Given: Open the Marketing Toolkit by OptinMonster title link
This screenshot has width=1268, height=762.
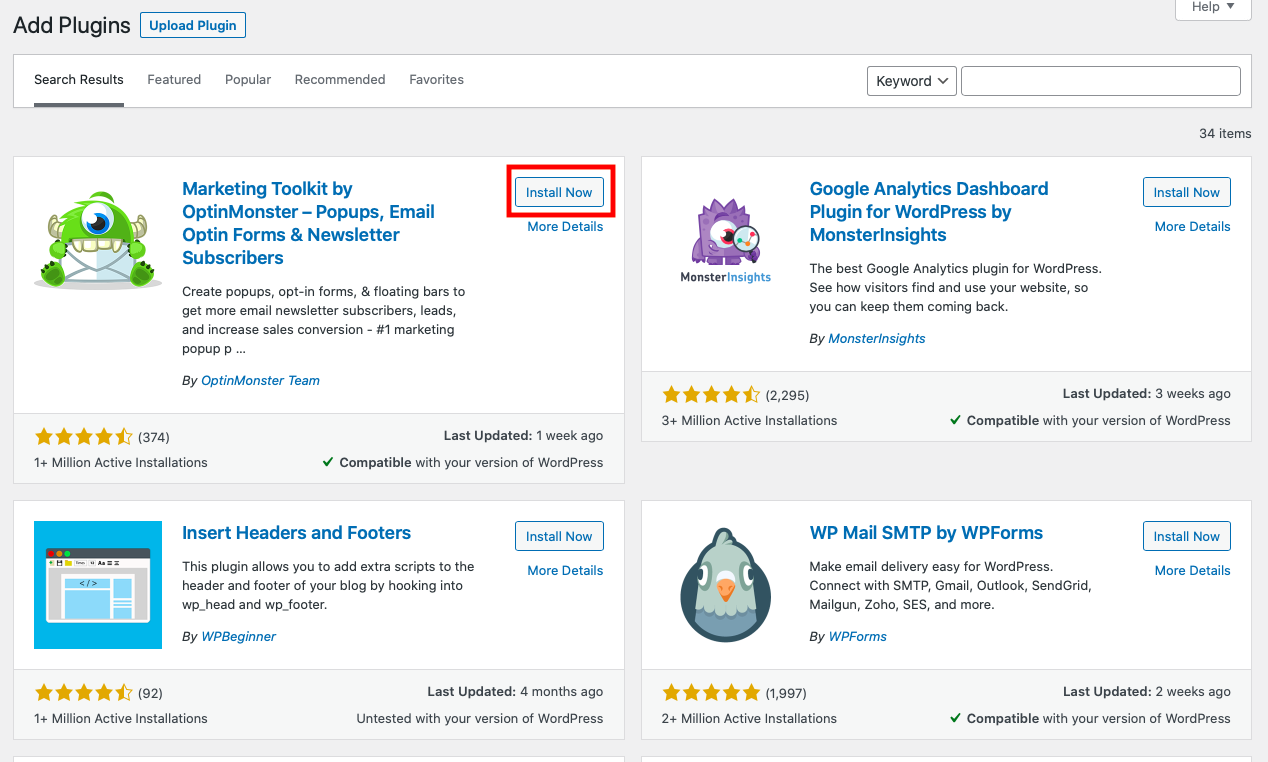Looking at the screenshot, I should (308, 223).
